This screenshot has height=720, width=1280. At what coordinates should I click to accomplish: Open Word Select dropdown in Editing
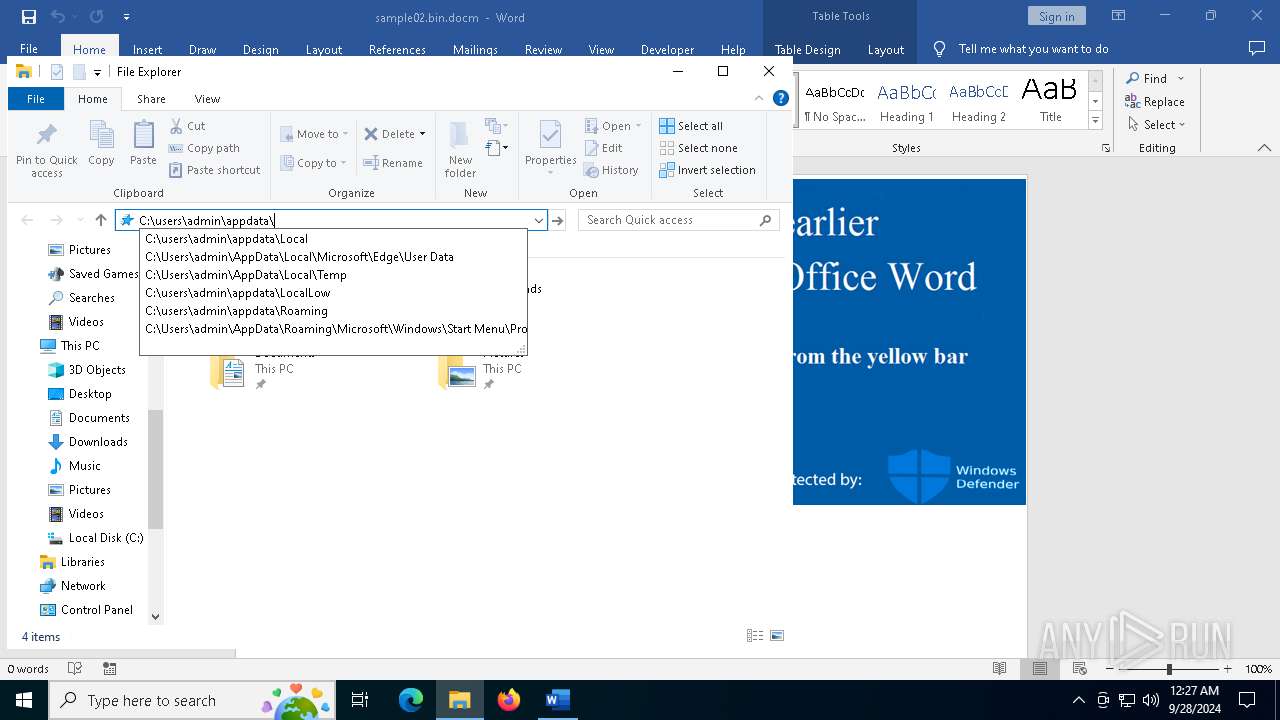(x=1155, y=125)
